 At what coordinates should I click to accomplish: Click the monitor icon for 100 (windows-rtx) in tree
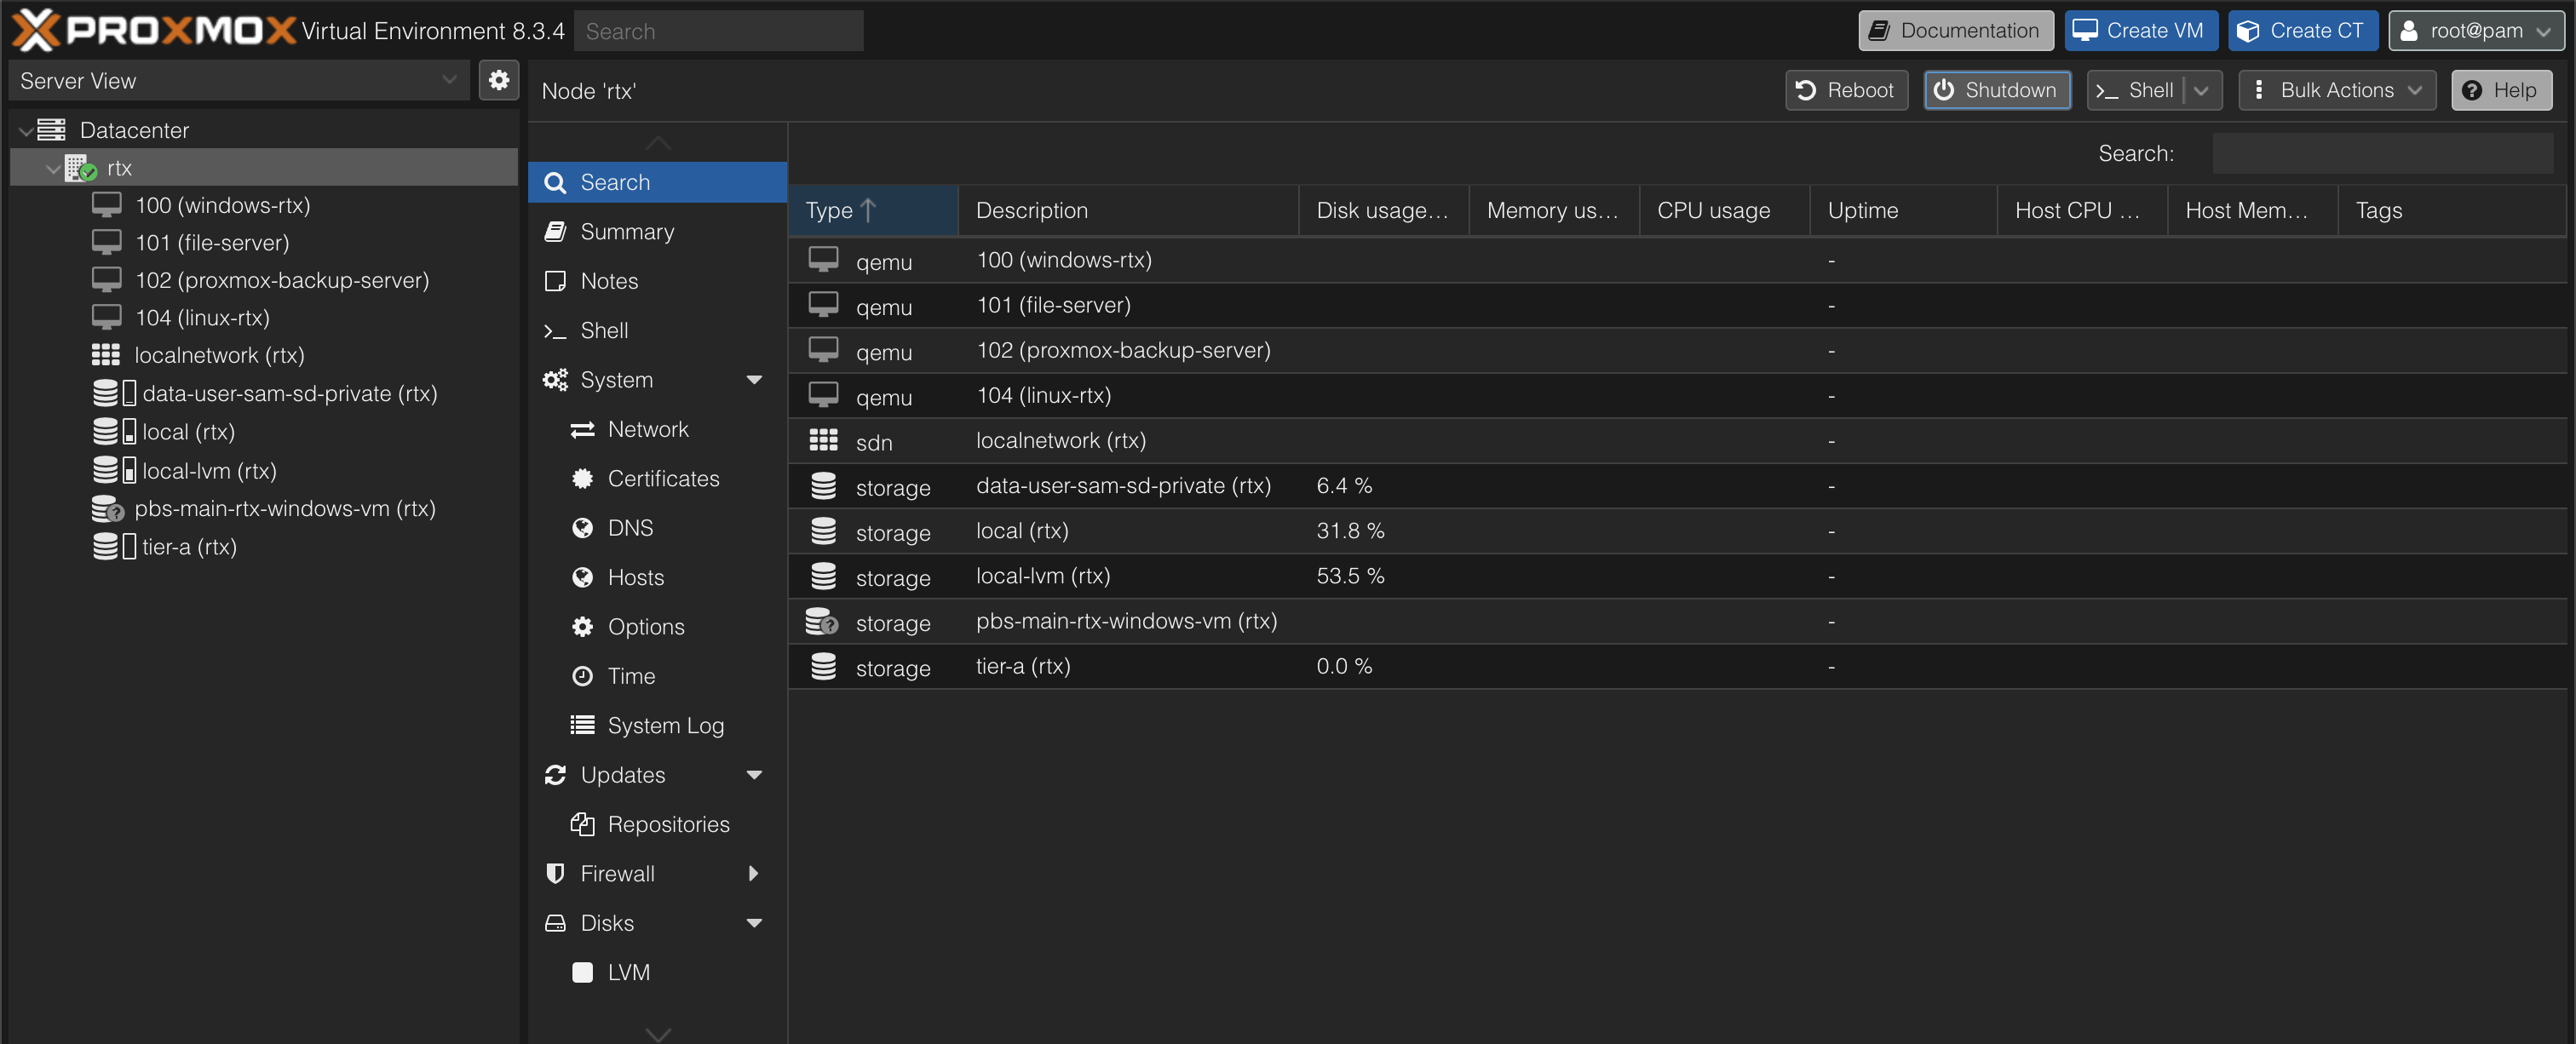(107, 205)
